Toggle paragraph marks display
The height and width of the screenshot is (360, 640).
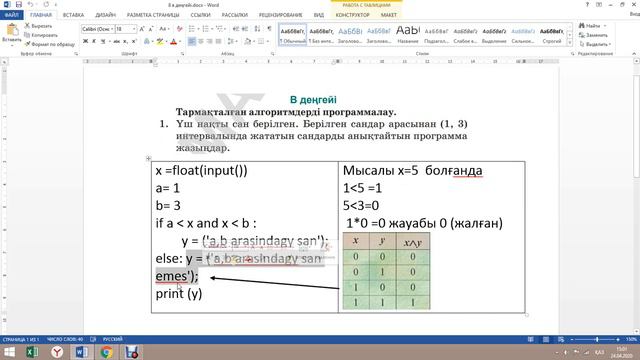point(269,29)
